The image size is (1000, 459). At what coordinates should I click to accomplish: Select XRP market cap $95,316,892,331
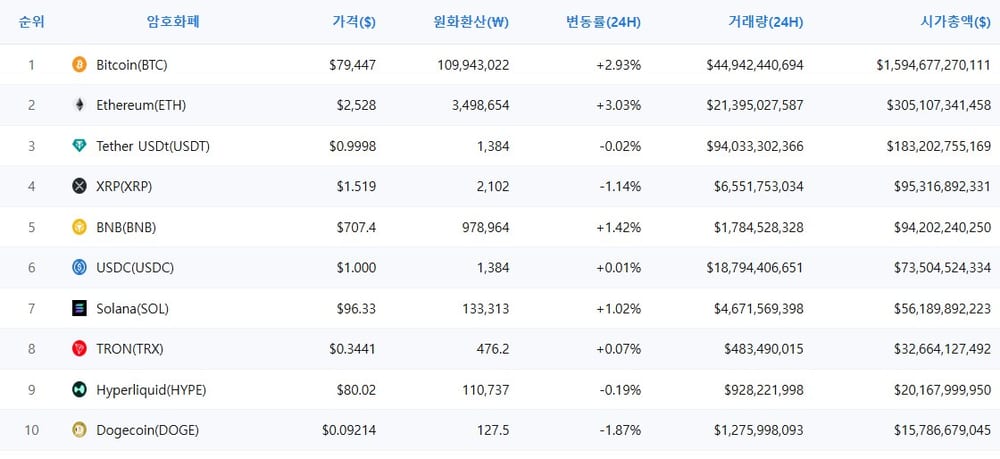[x=942, y=187]
